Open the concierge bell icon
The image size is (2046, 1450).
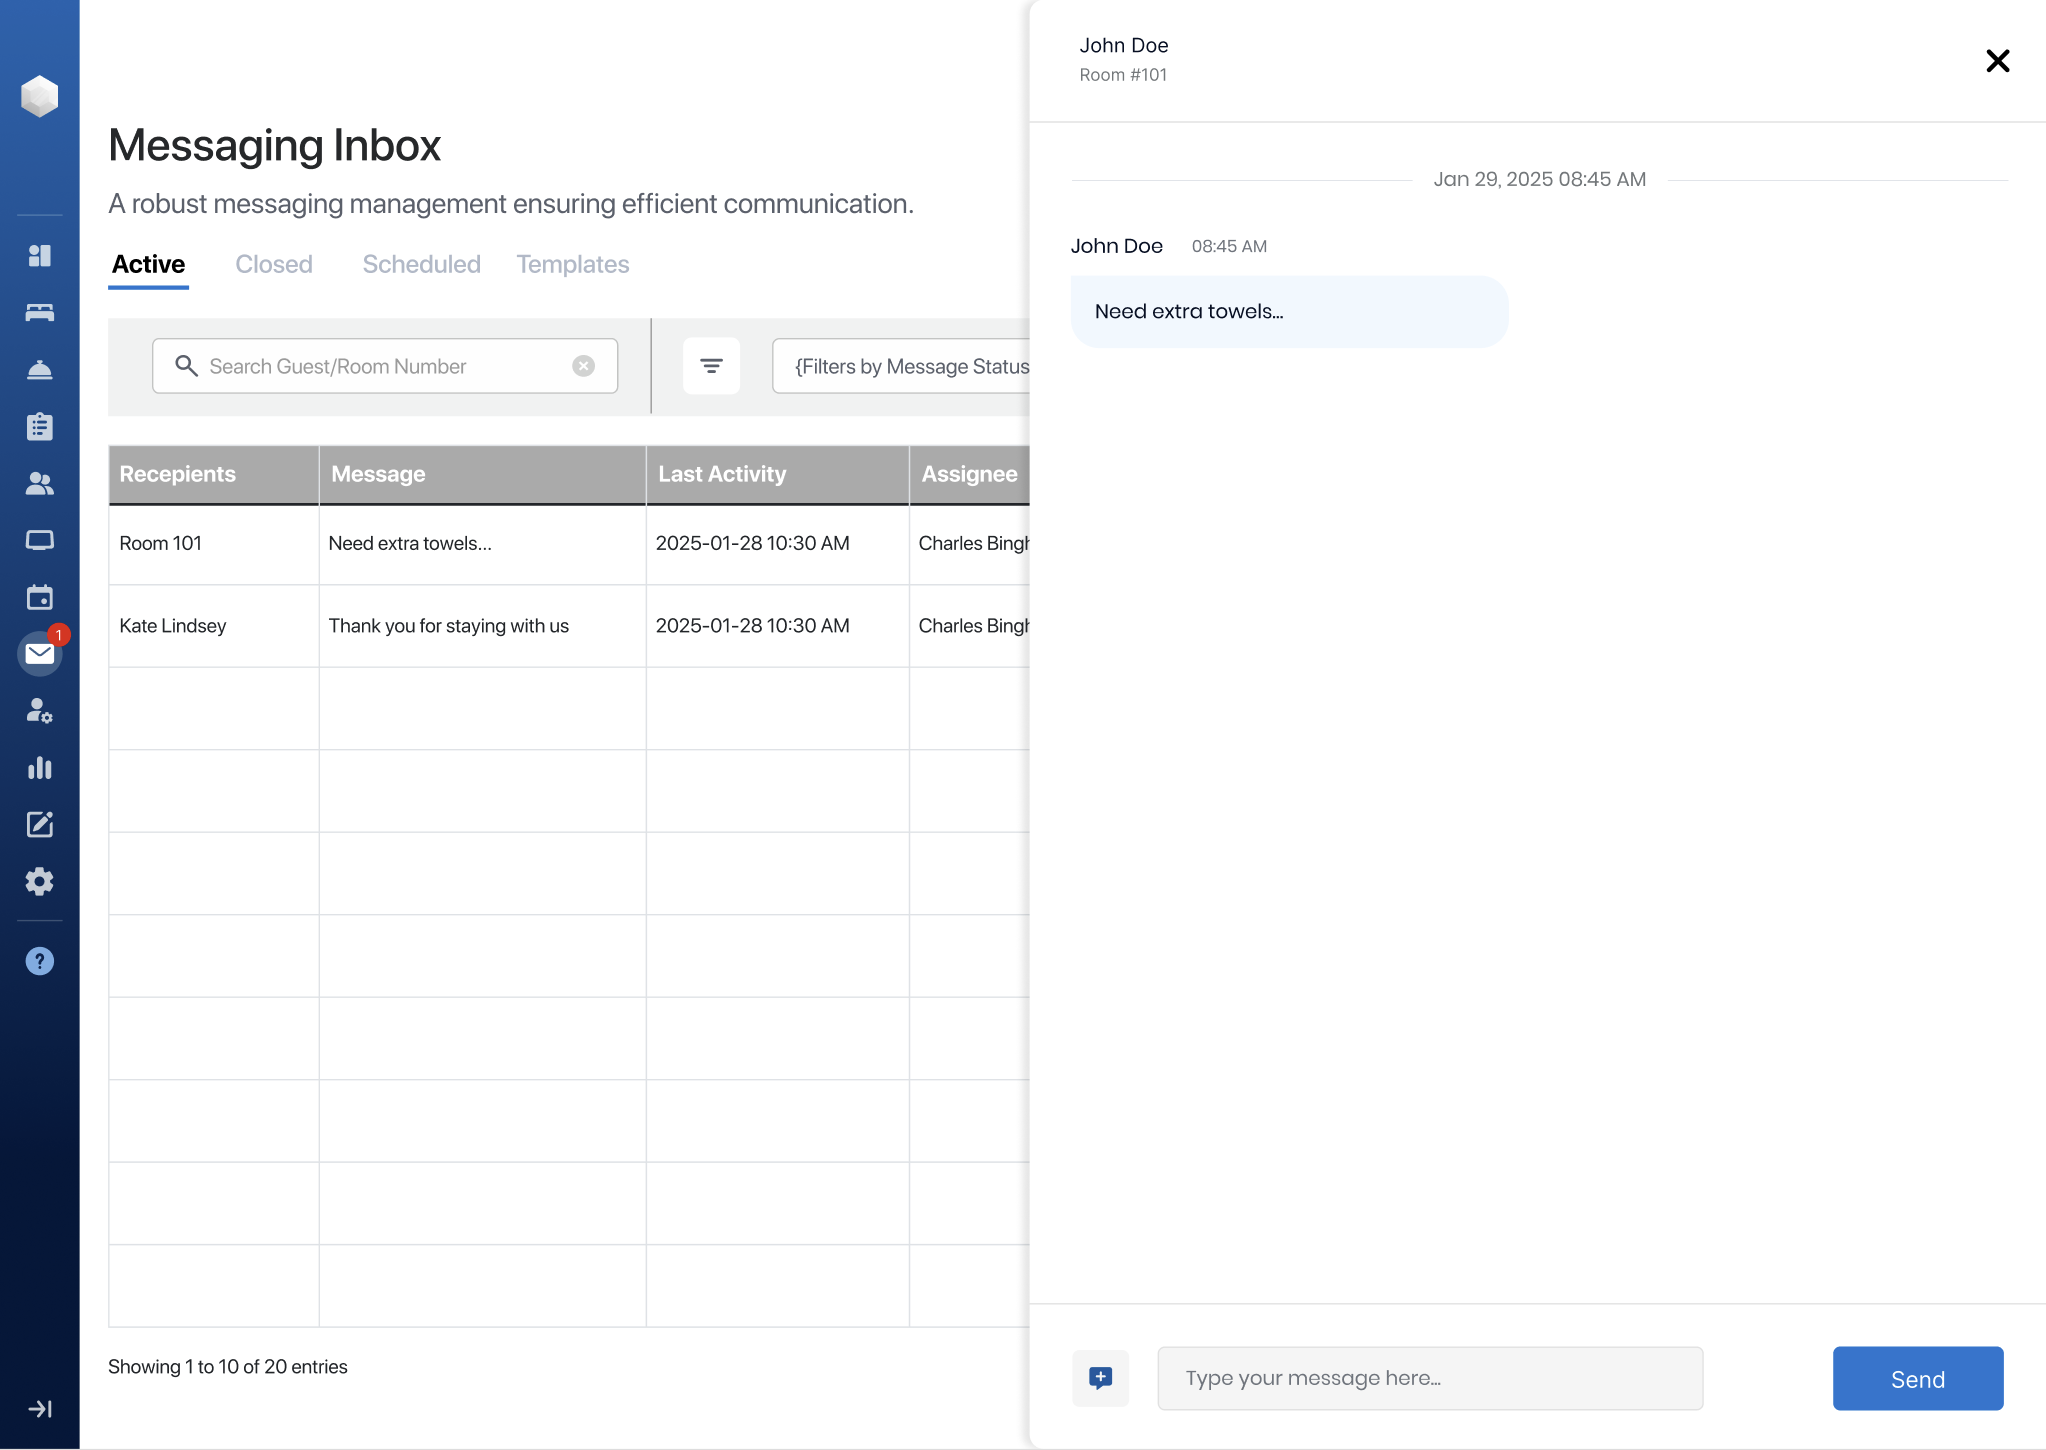[40, 370]
